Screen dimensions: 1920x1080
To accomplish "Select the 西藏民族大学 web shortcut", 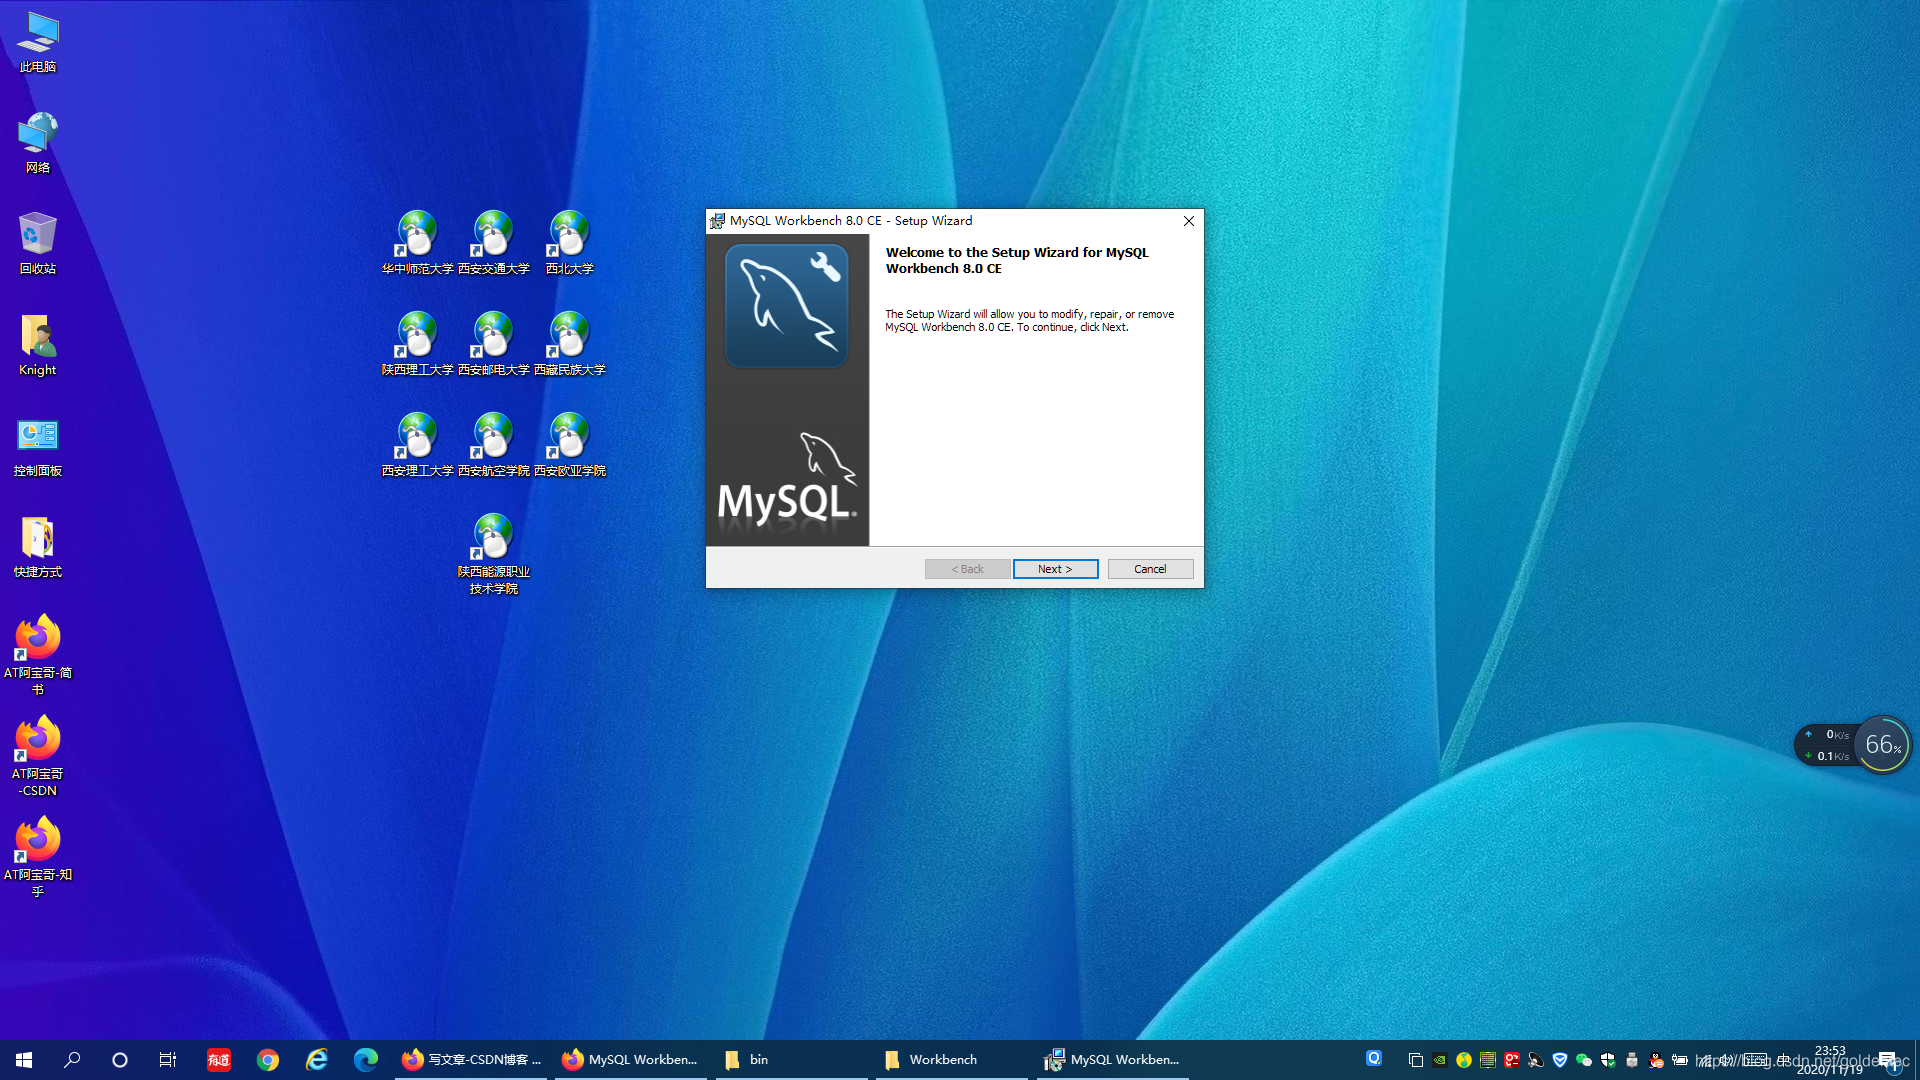I will pyautogui.click(x=570, y=344).
